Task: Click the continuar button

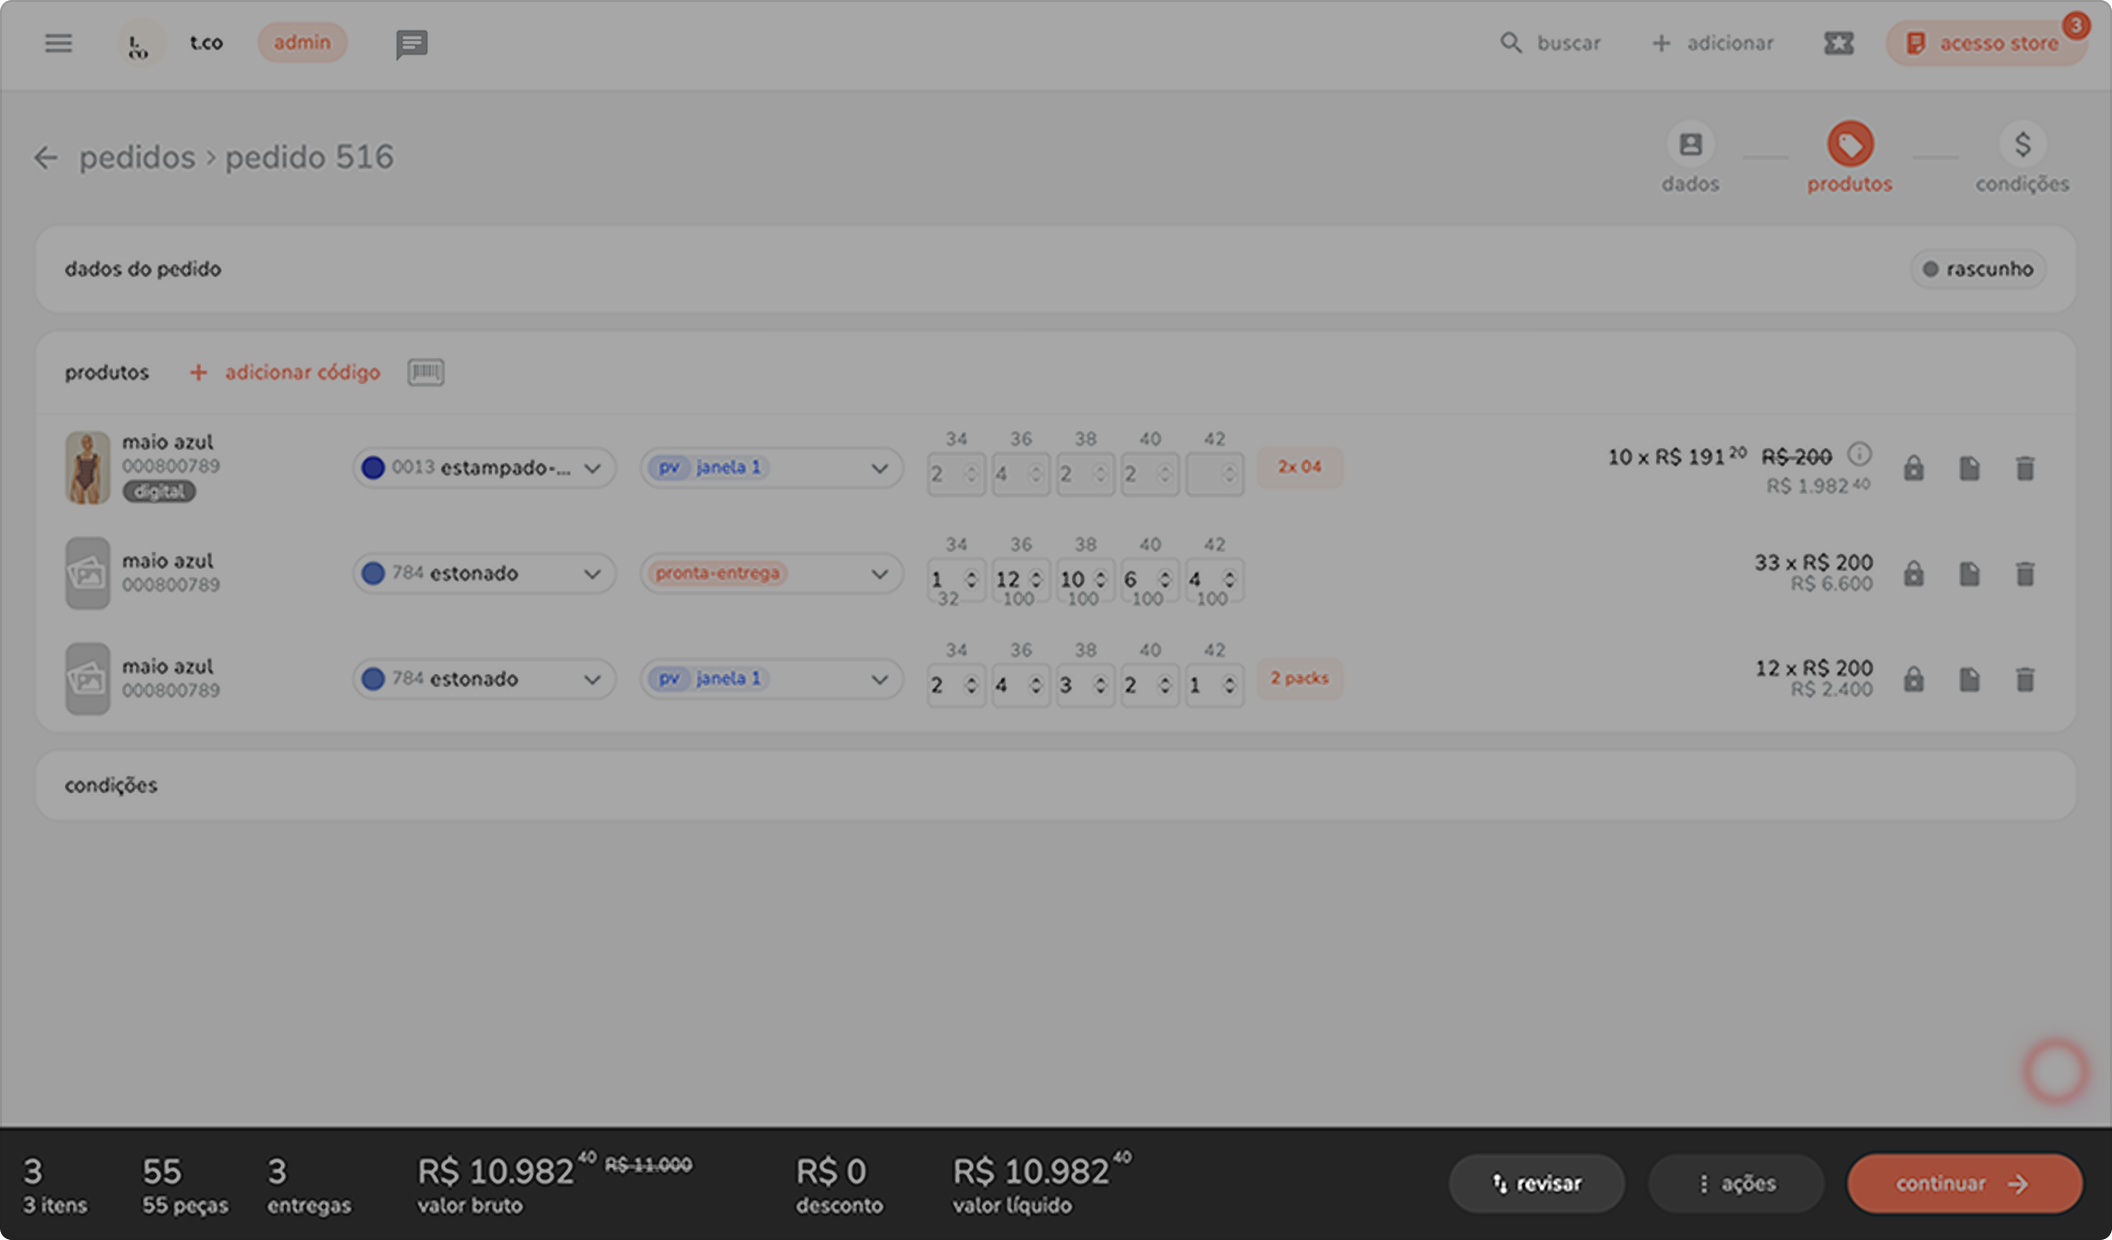Action: pyautogui.click(x=1964, y=1184)
